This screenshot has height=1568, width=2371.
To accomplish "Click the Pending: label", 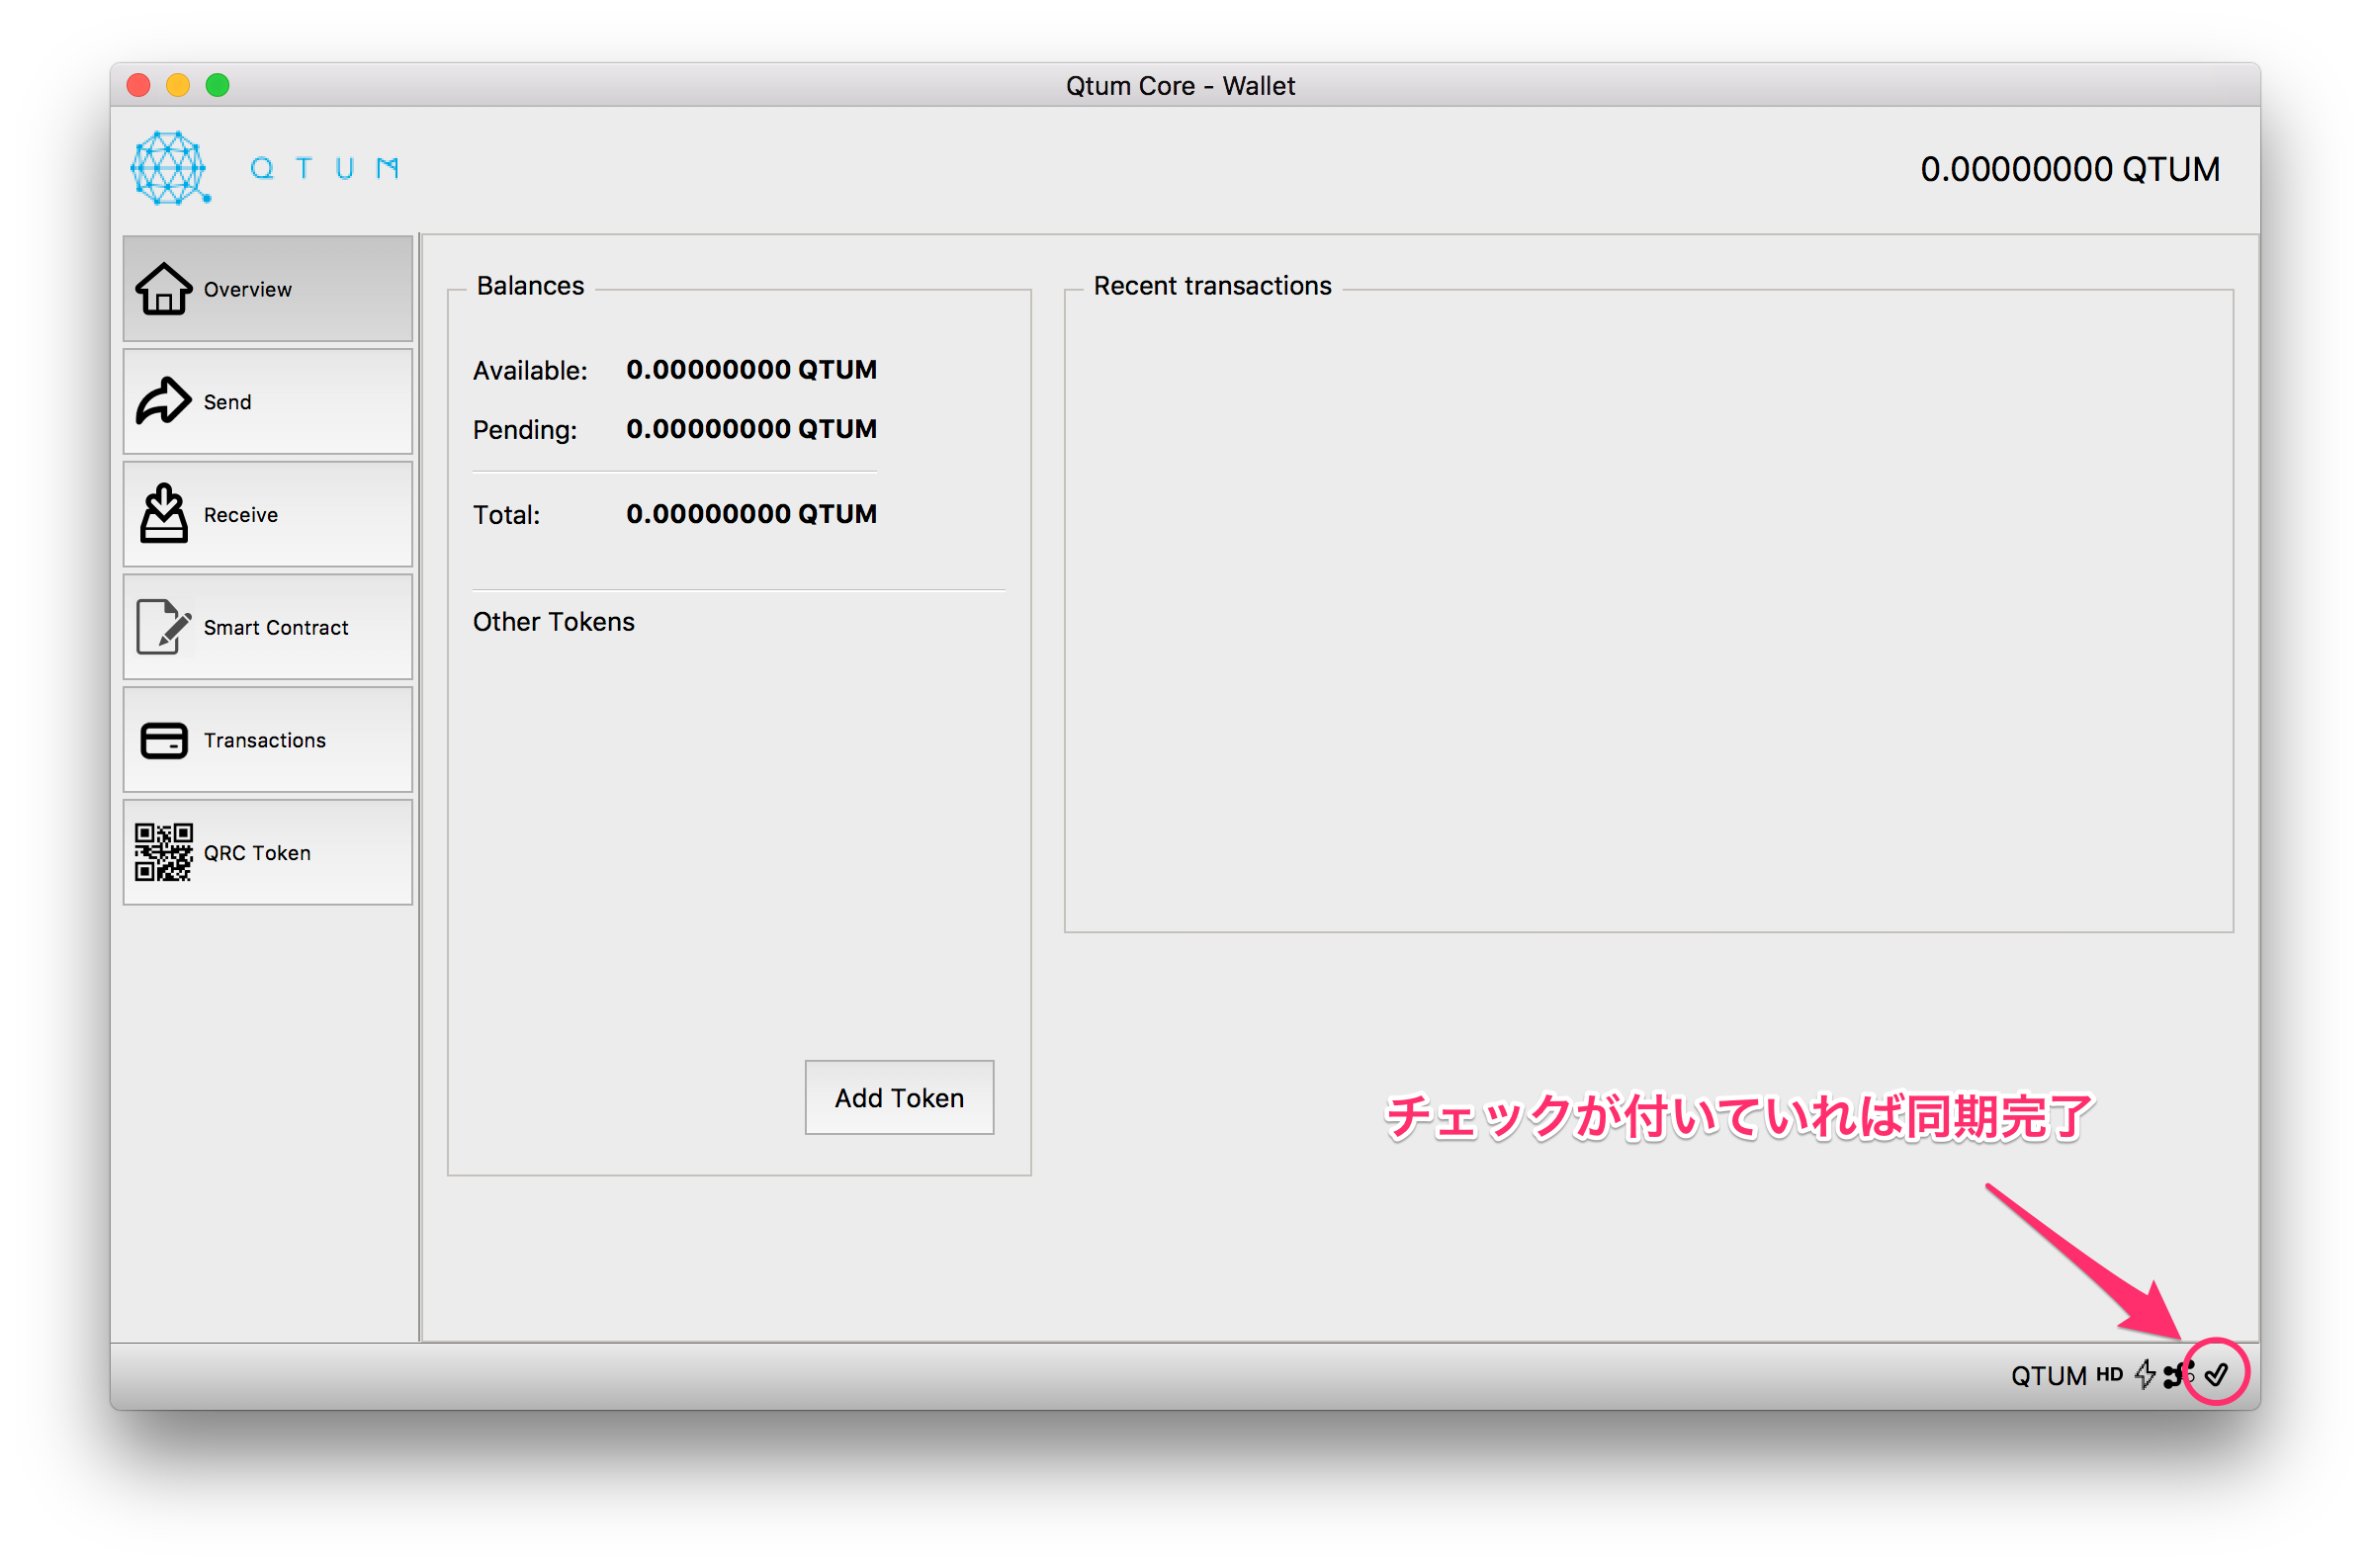I will (x=526, y=431).
